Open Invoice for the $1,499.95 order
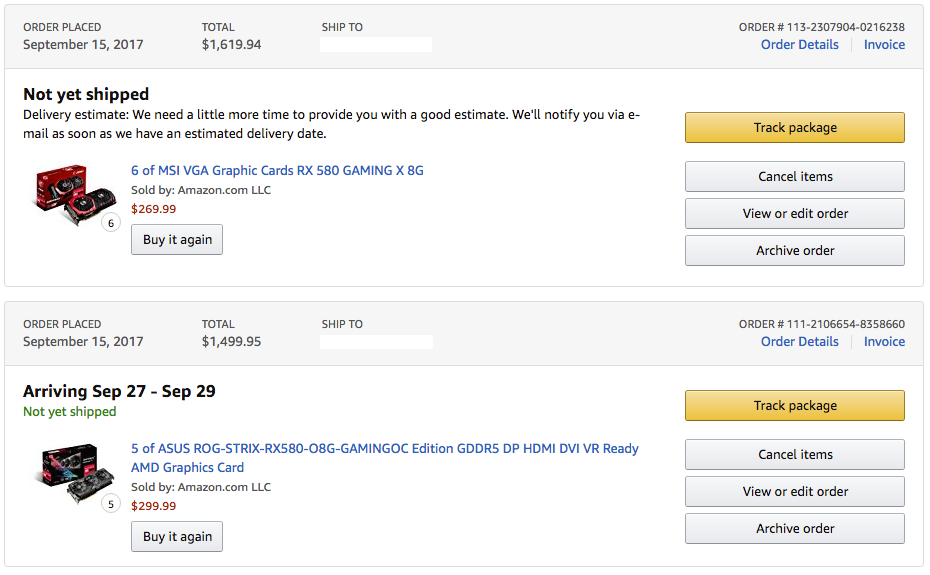 pos(884,342)
